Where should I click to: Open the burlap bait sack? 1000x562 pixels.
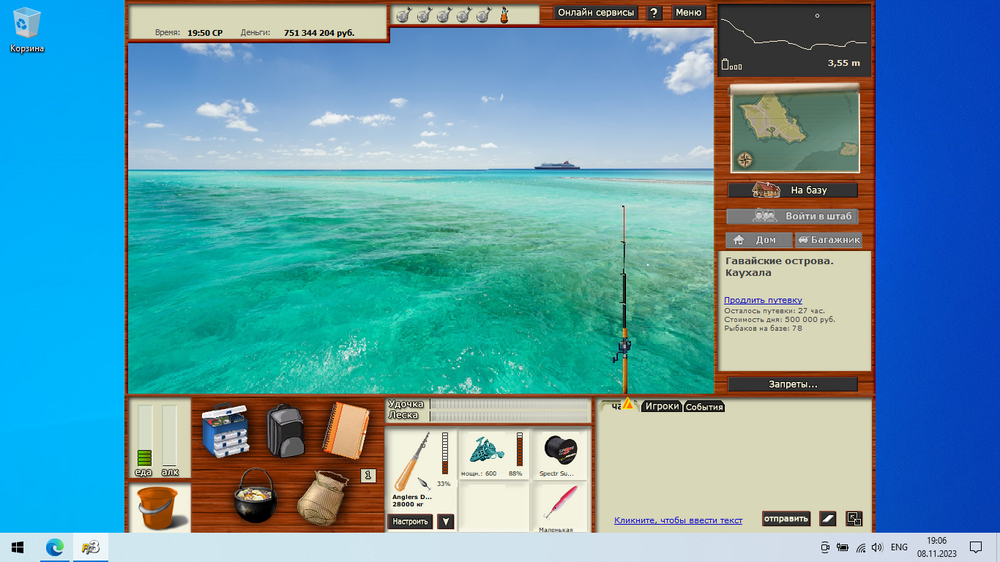[323, 498]
